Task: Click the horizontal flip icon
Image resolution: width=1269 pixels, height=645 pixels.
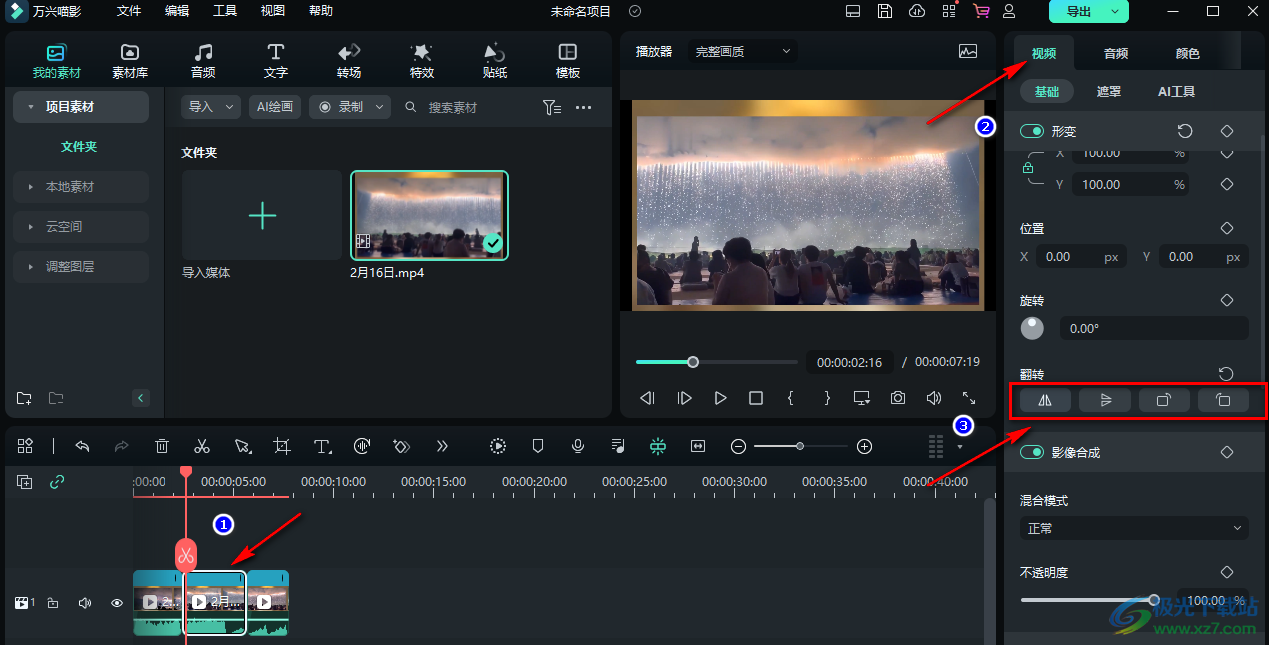Action: click(1045, 401)
